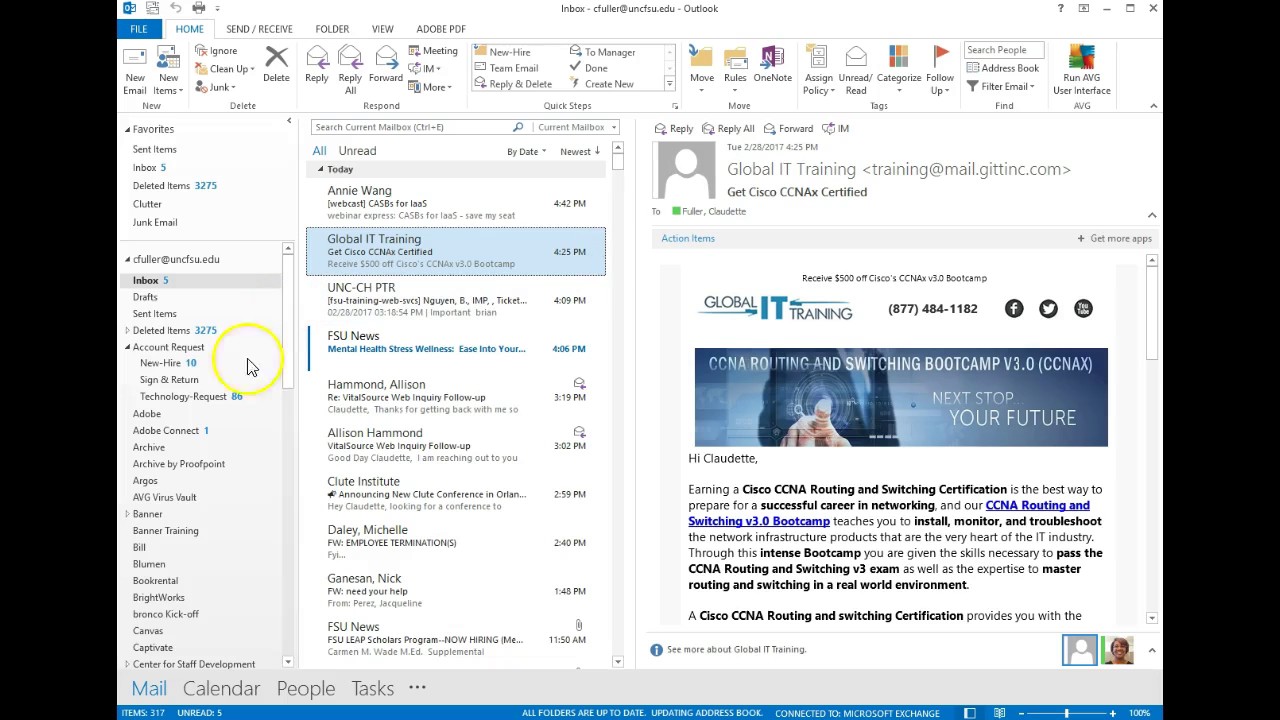Click Forward in reading pane
This screenshot has width=1280, height=720.
(x=788, y=128)
